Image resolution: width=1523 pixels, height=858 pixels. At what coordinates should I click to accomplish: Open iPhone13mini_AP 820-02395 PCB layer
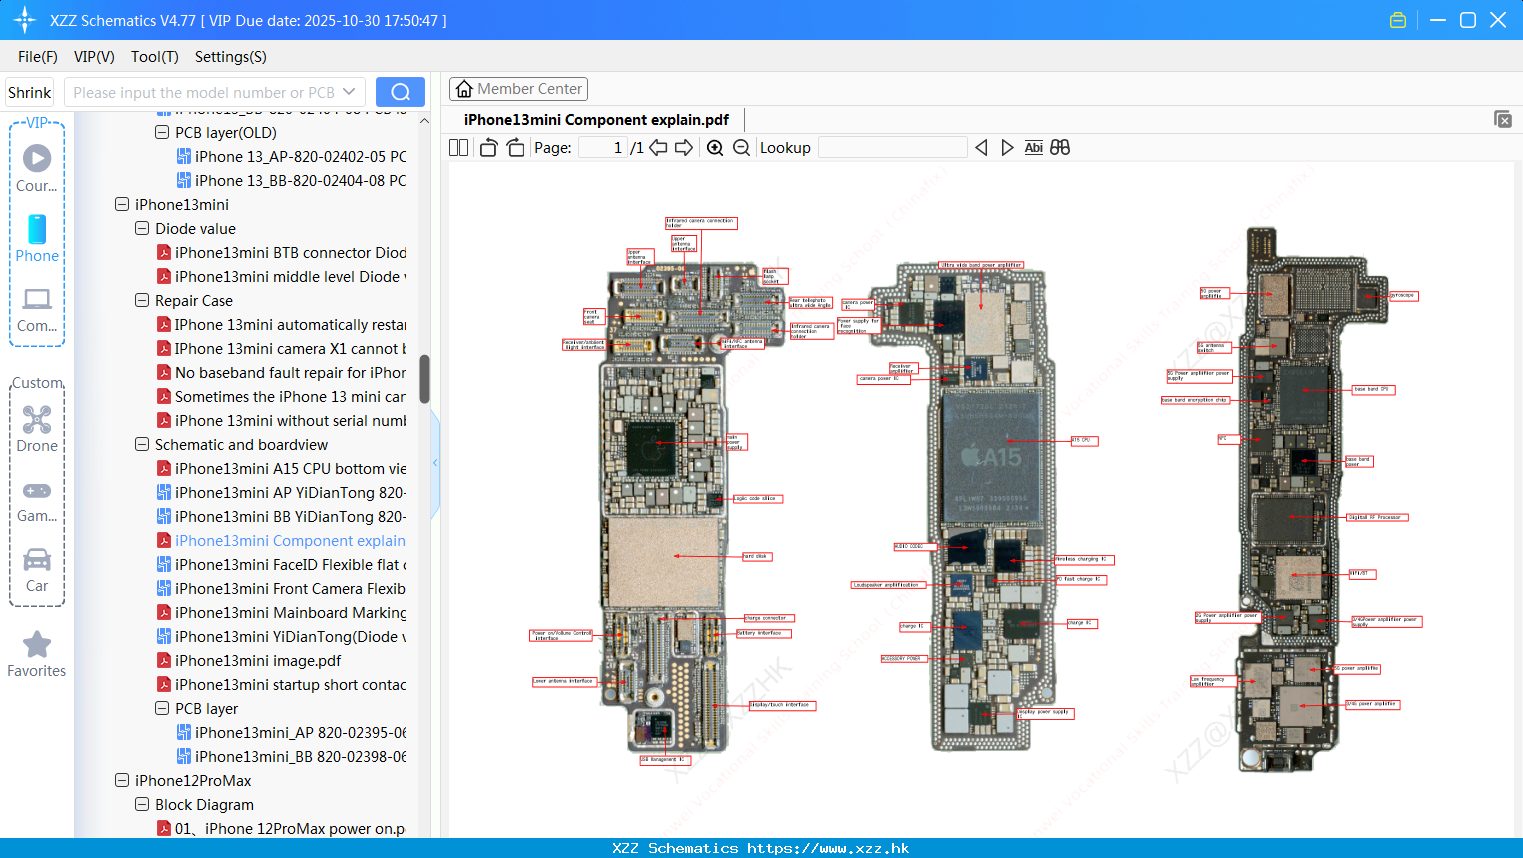click(291, 732)
